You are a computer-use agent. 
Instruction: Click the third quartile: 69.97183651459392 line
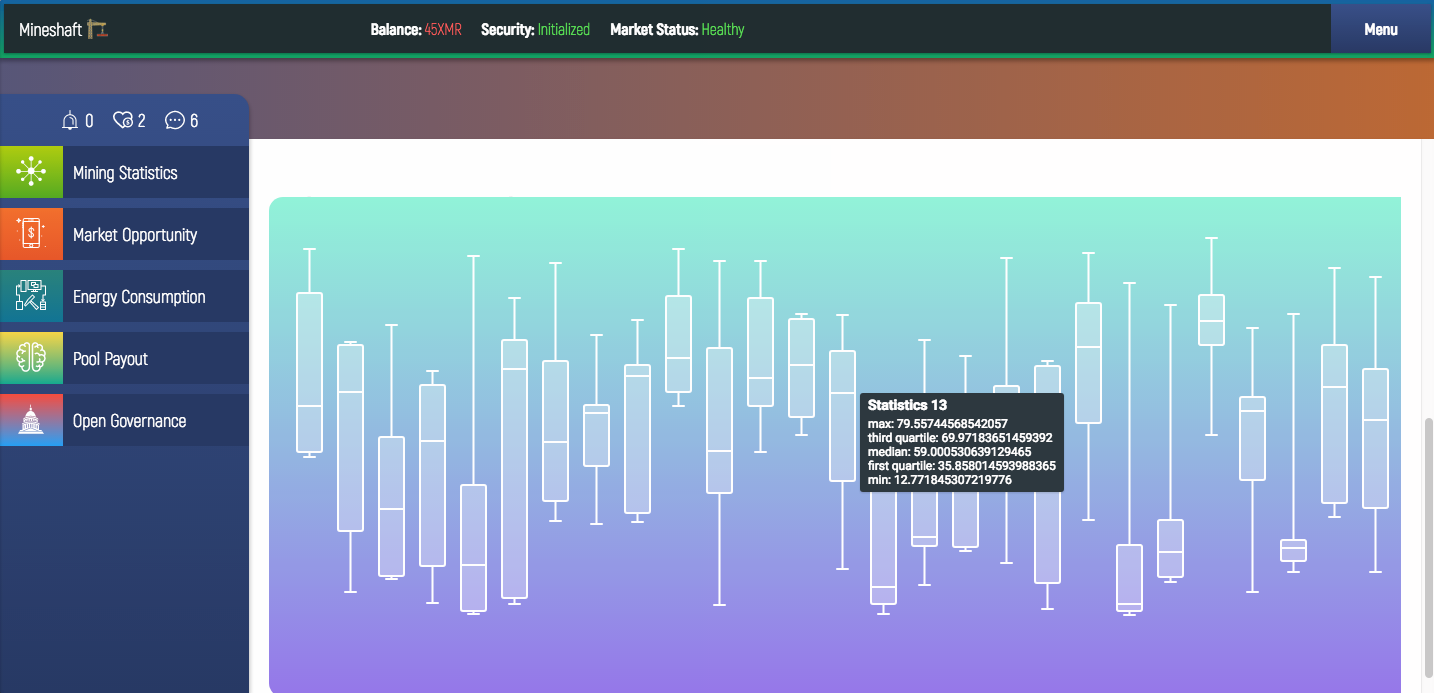[960, 438]
